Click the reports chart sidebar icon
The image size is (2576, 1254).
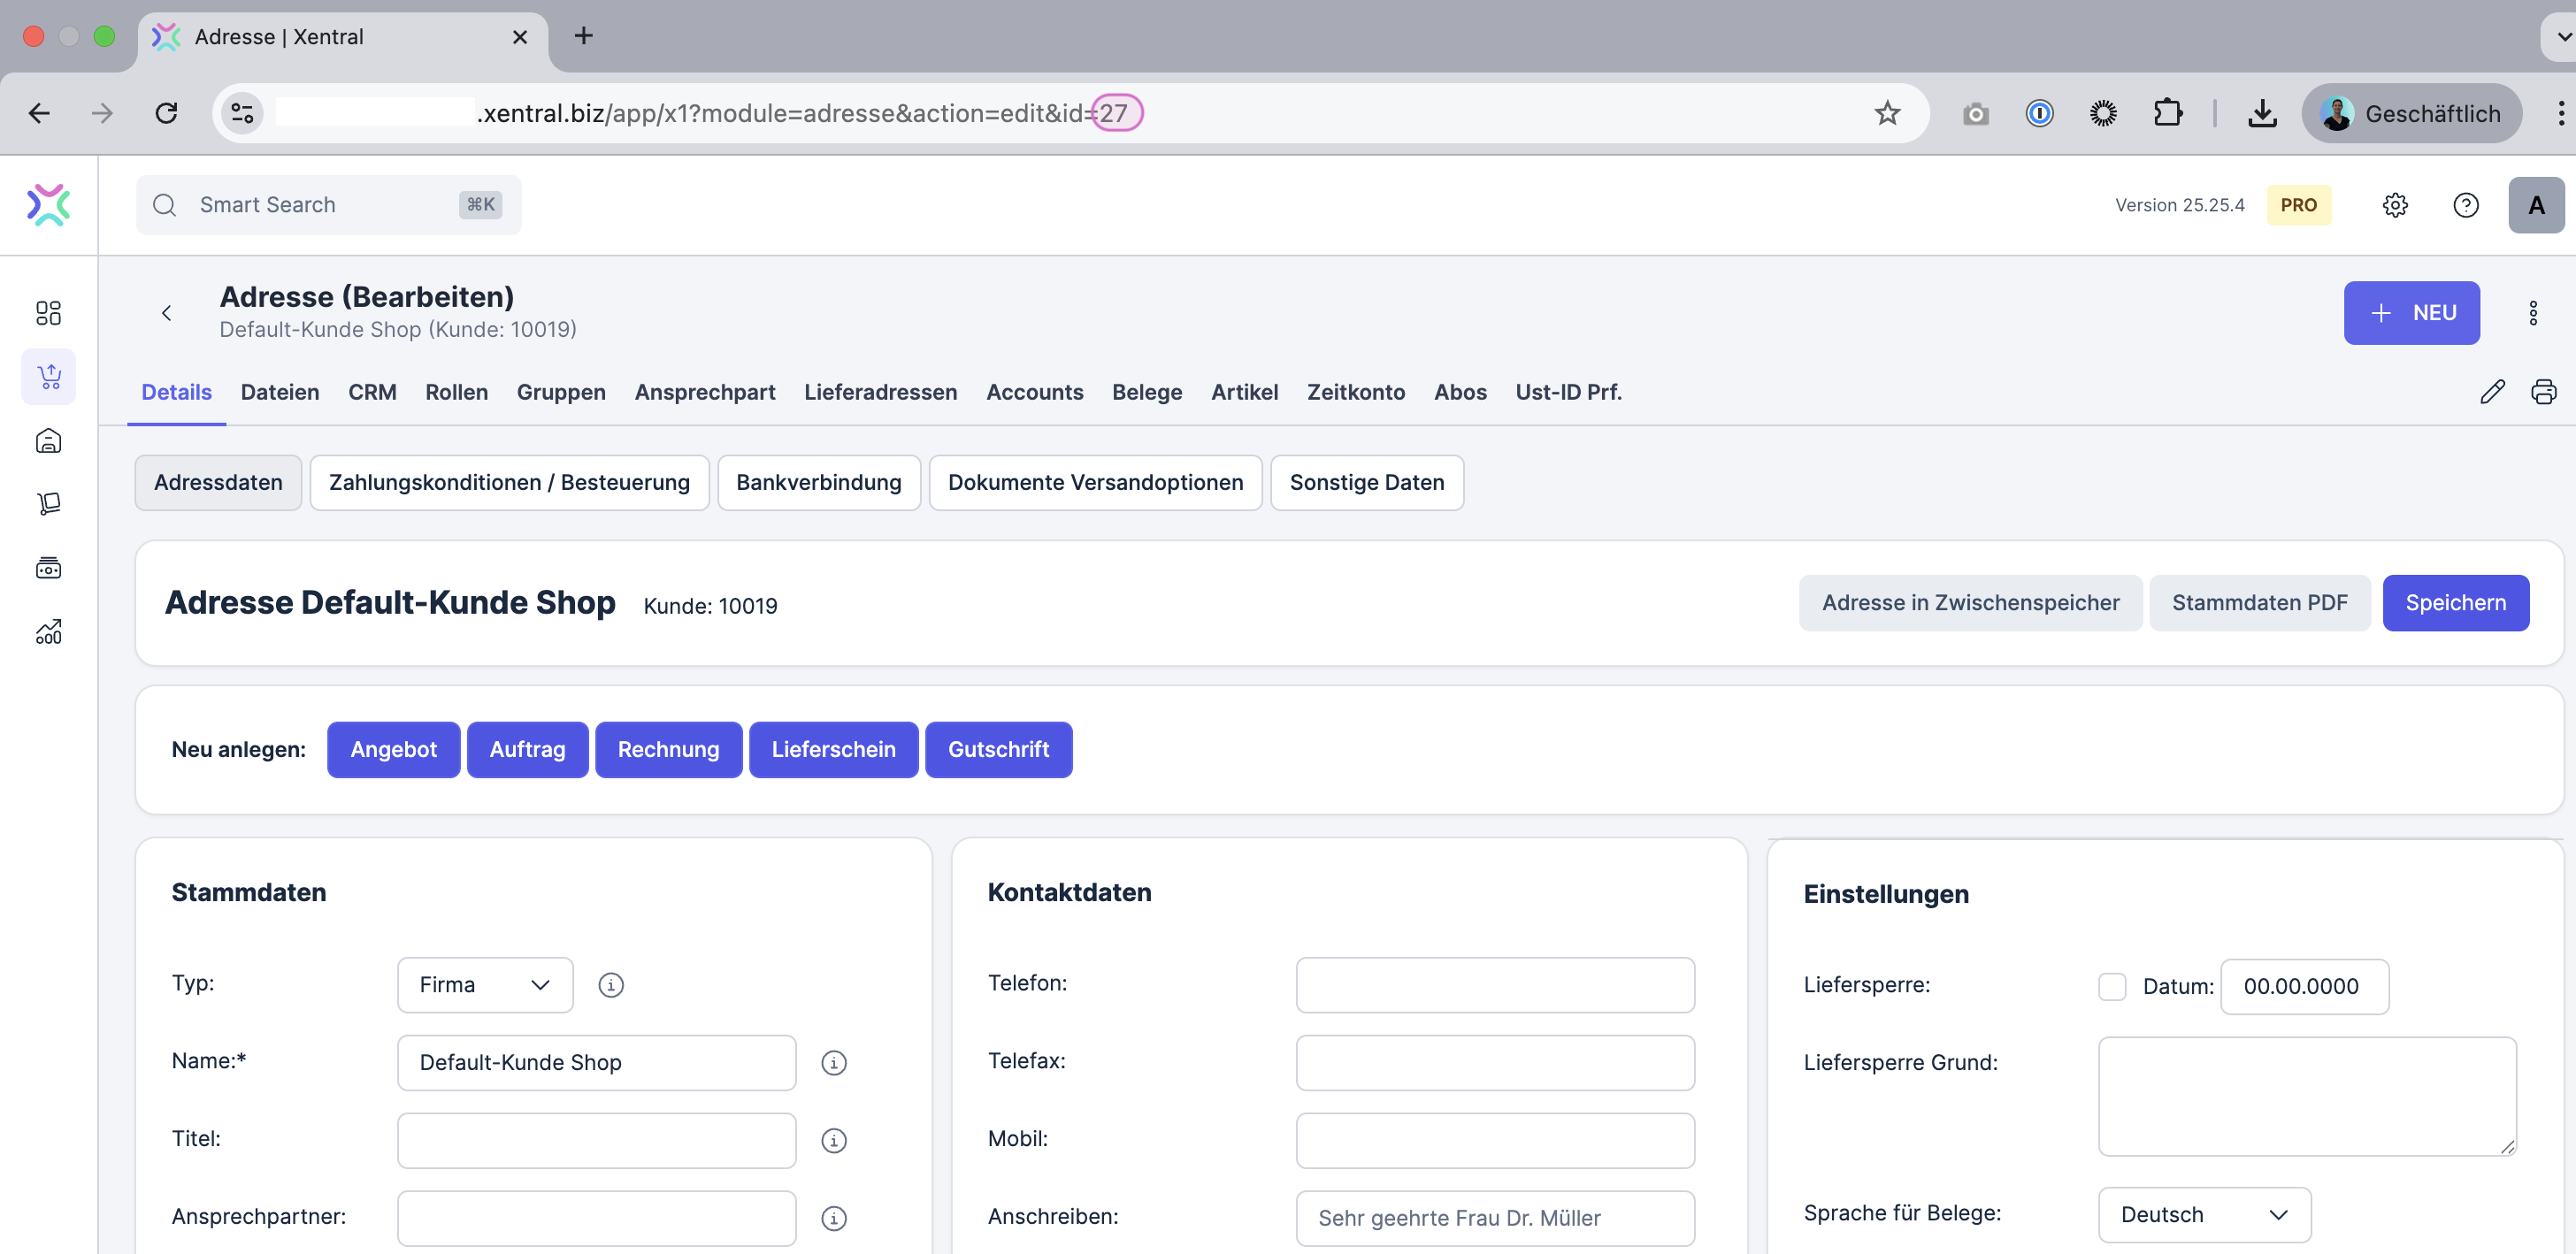click(x=48, y=631)
